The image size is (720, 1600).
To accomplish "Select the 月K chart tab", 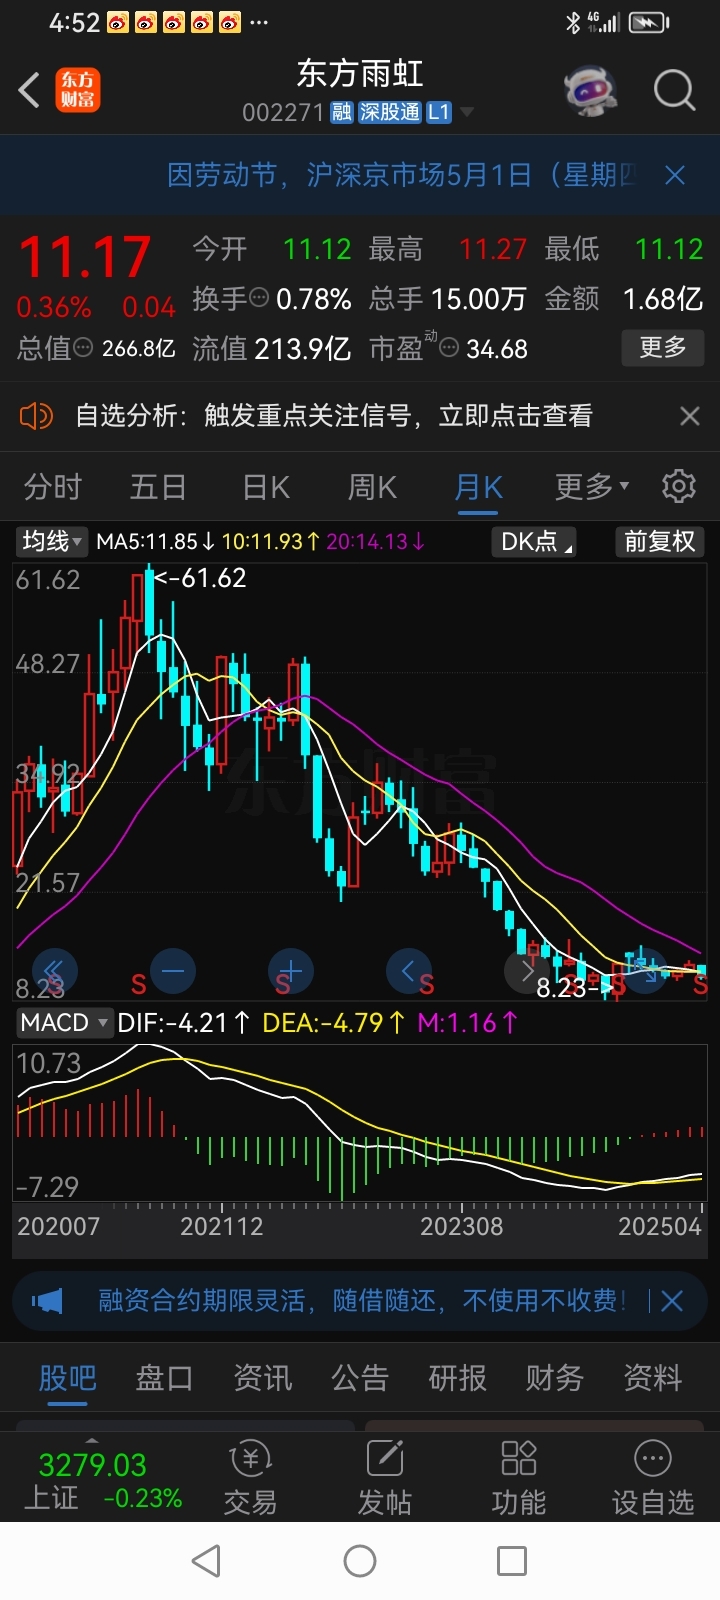I will pos(478,487).
